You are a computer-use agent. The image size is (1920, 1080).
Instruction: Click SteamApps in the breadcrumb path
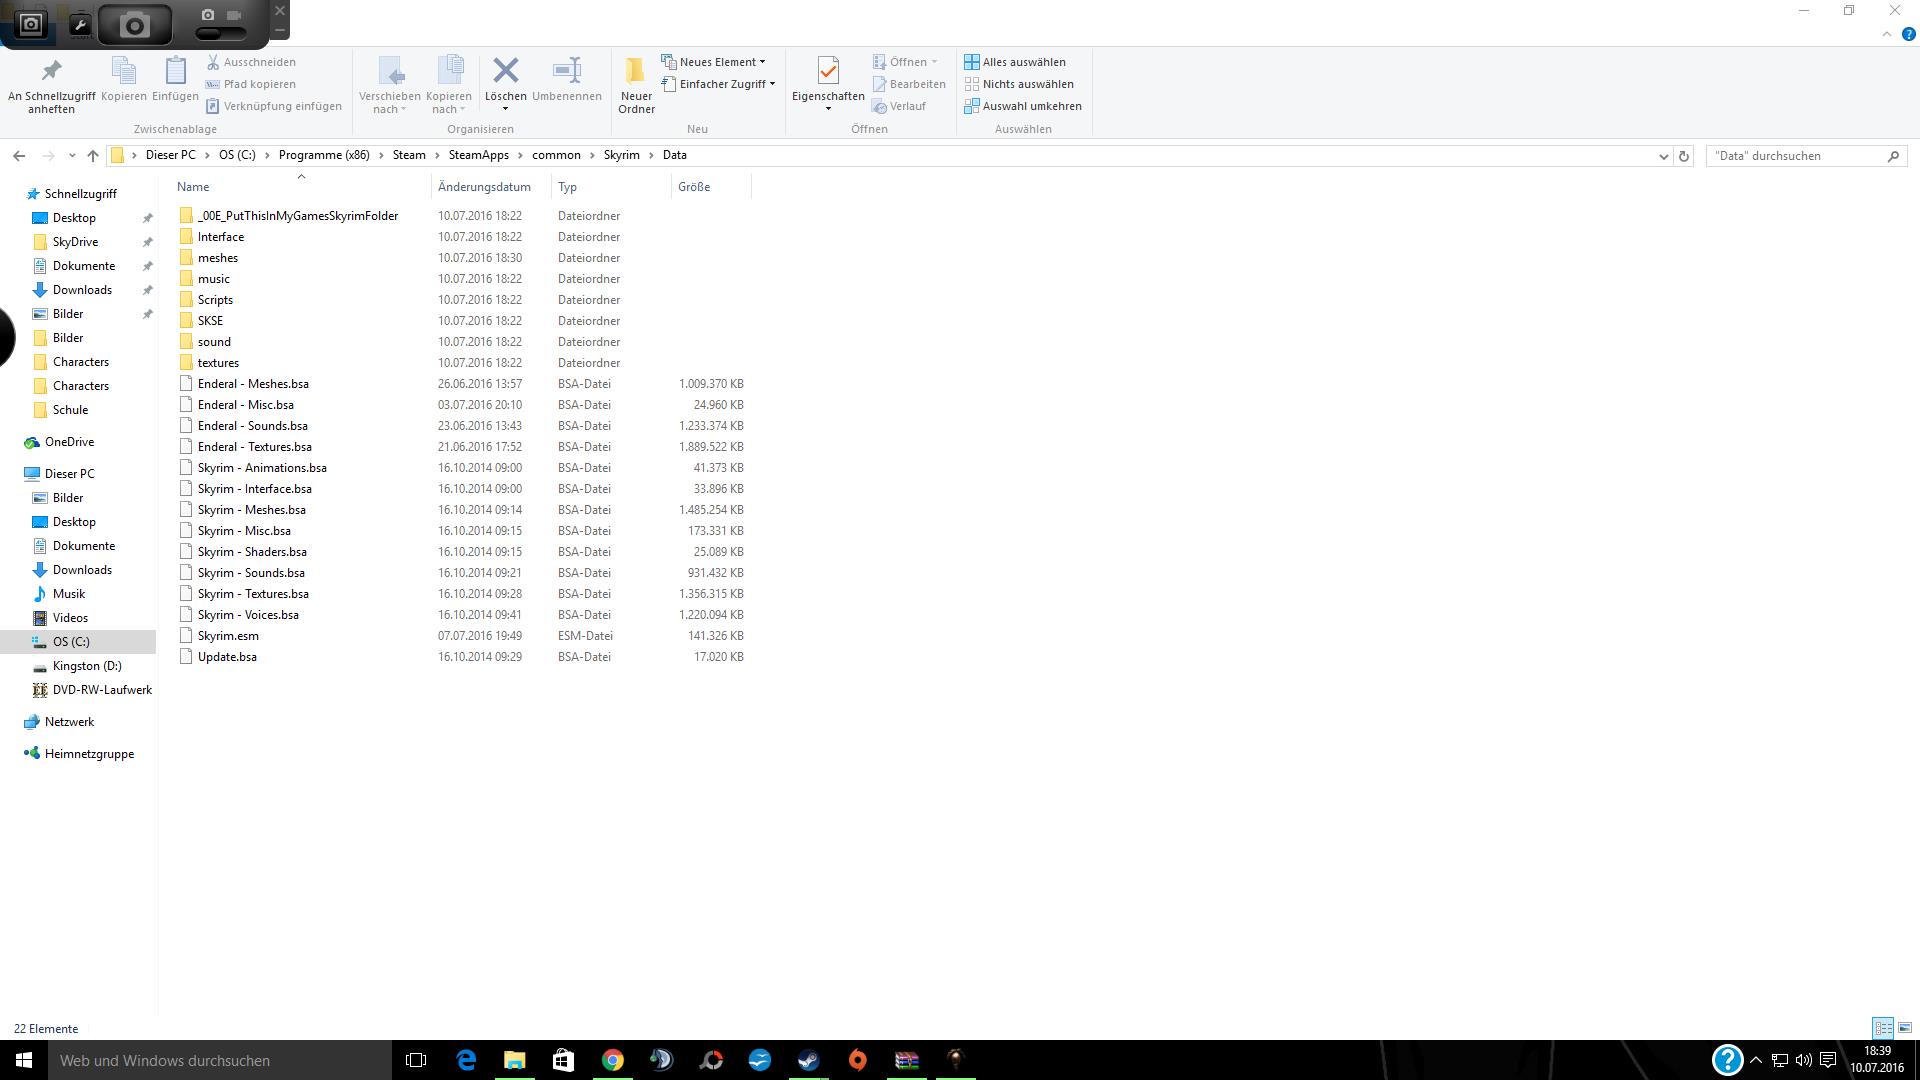pyautogui.click(x=478, y=155)
